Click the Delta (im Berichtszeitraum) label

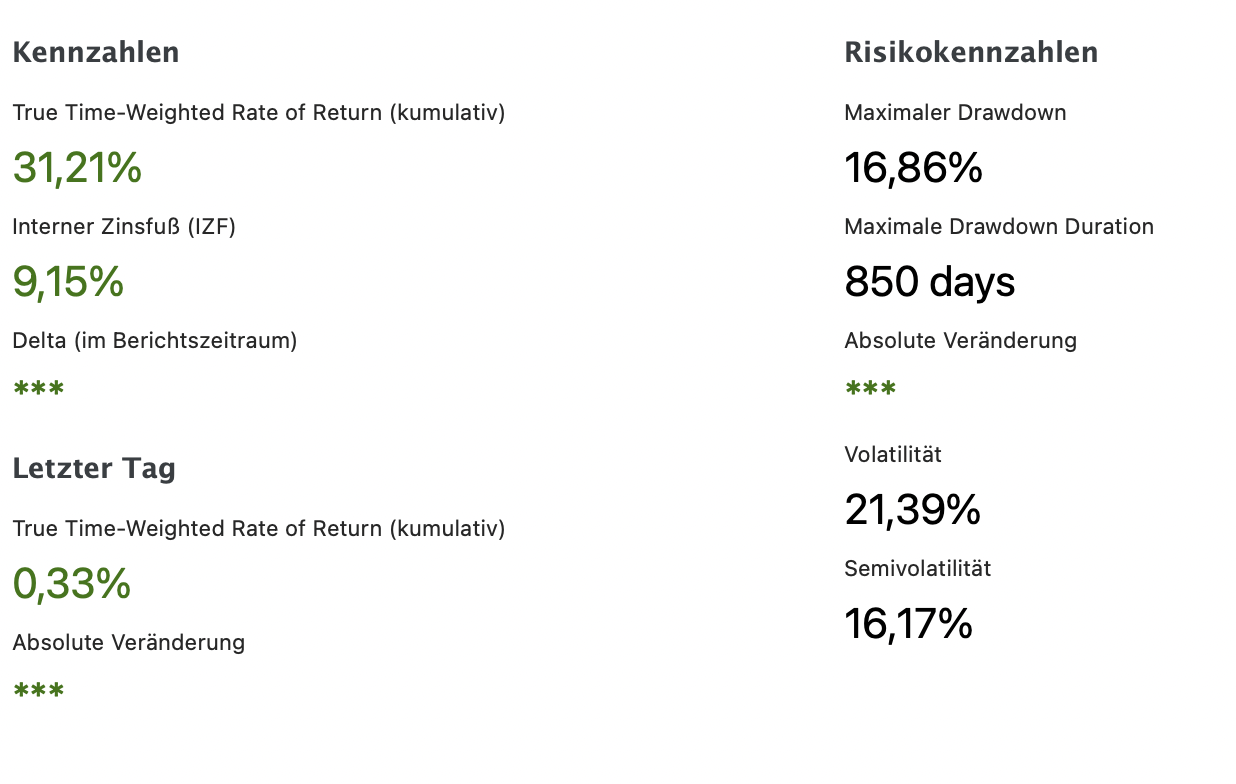tap(155, 341)
